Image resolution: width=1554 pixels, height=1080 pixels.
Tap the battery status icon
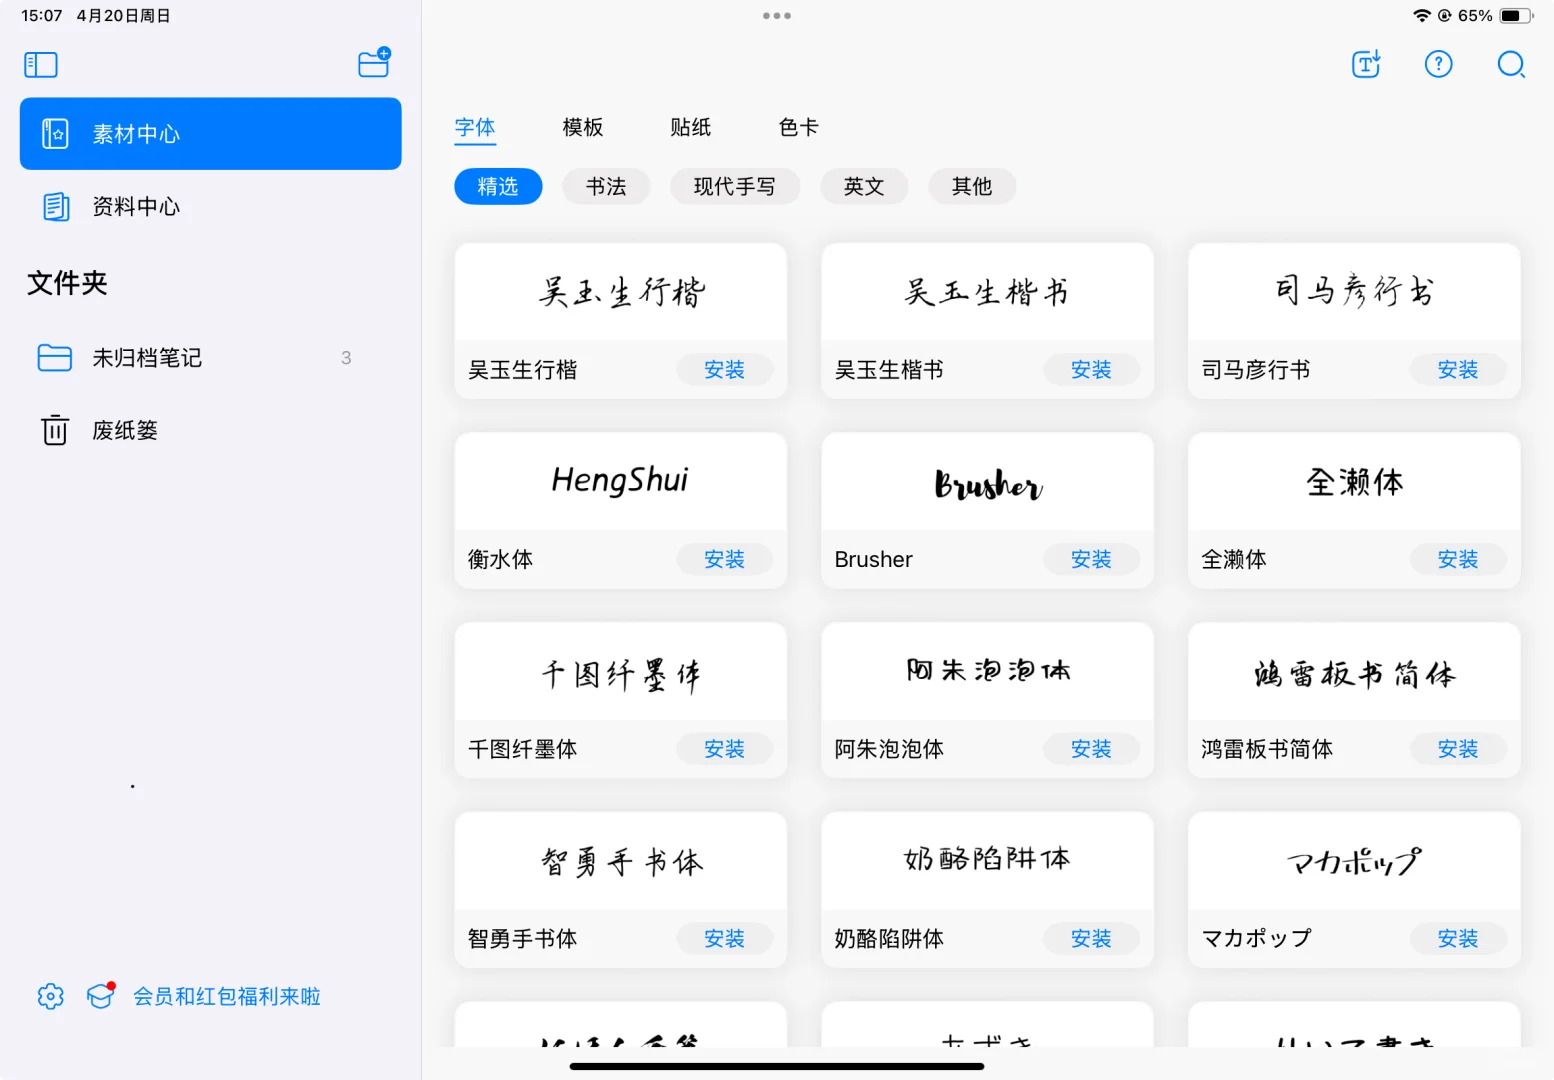point(1516,16)
